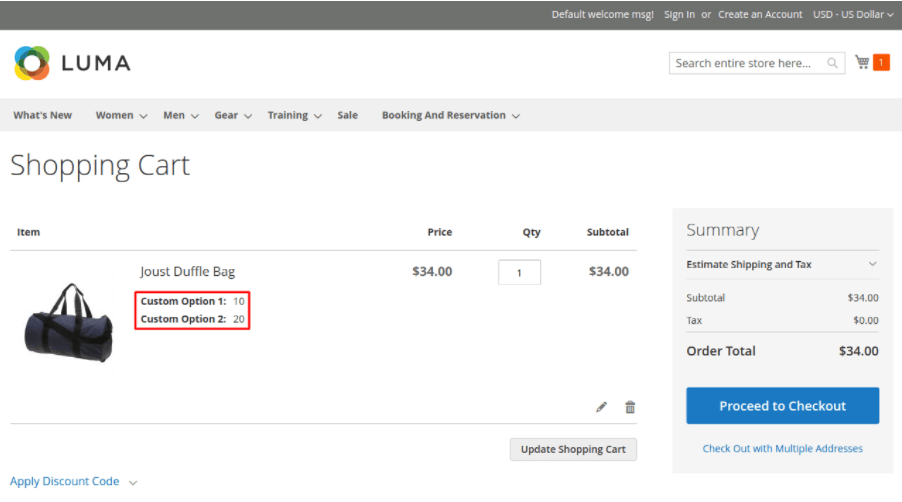
Task: Click the Qty input box
Action: [x=519, y=273]
